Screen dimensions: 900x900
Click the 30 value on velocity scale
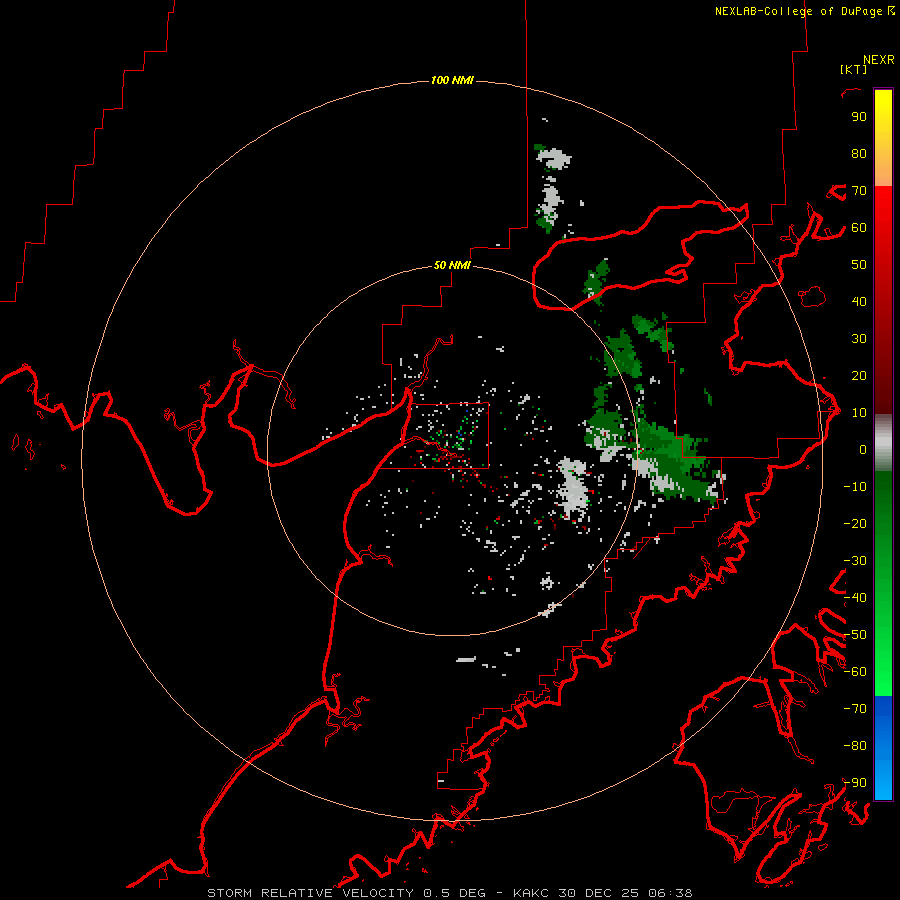coord(859,339)
